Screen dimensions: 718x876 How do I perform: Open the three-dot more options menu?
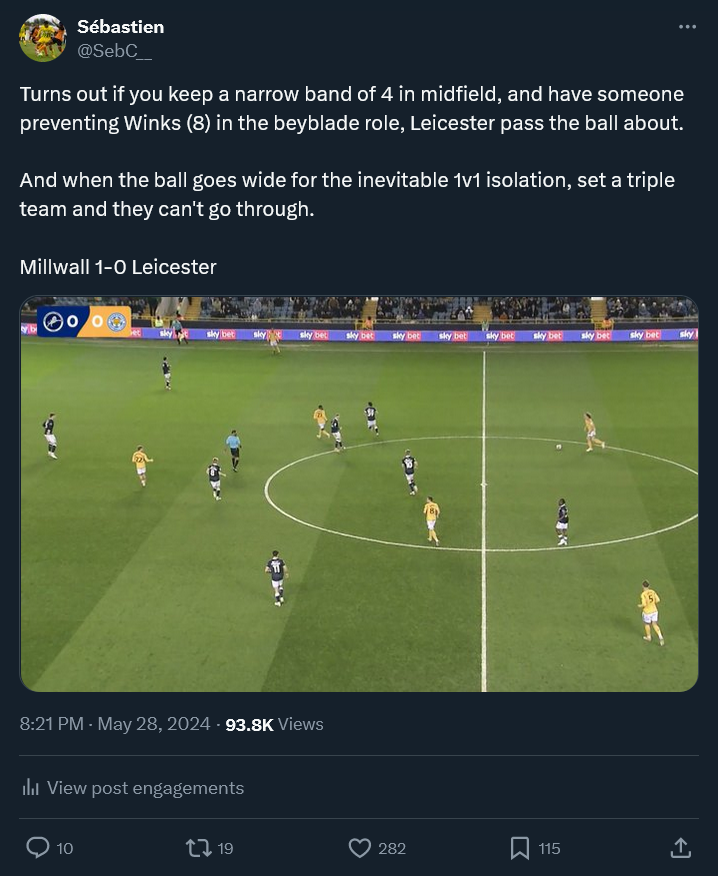point(687,27)
